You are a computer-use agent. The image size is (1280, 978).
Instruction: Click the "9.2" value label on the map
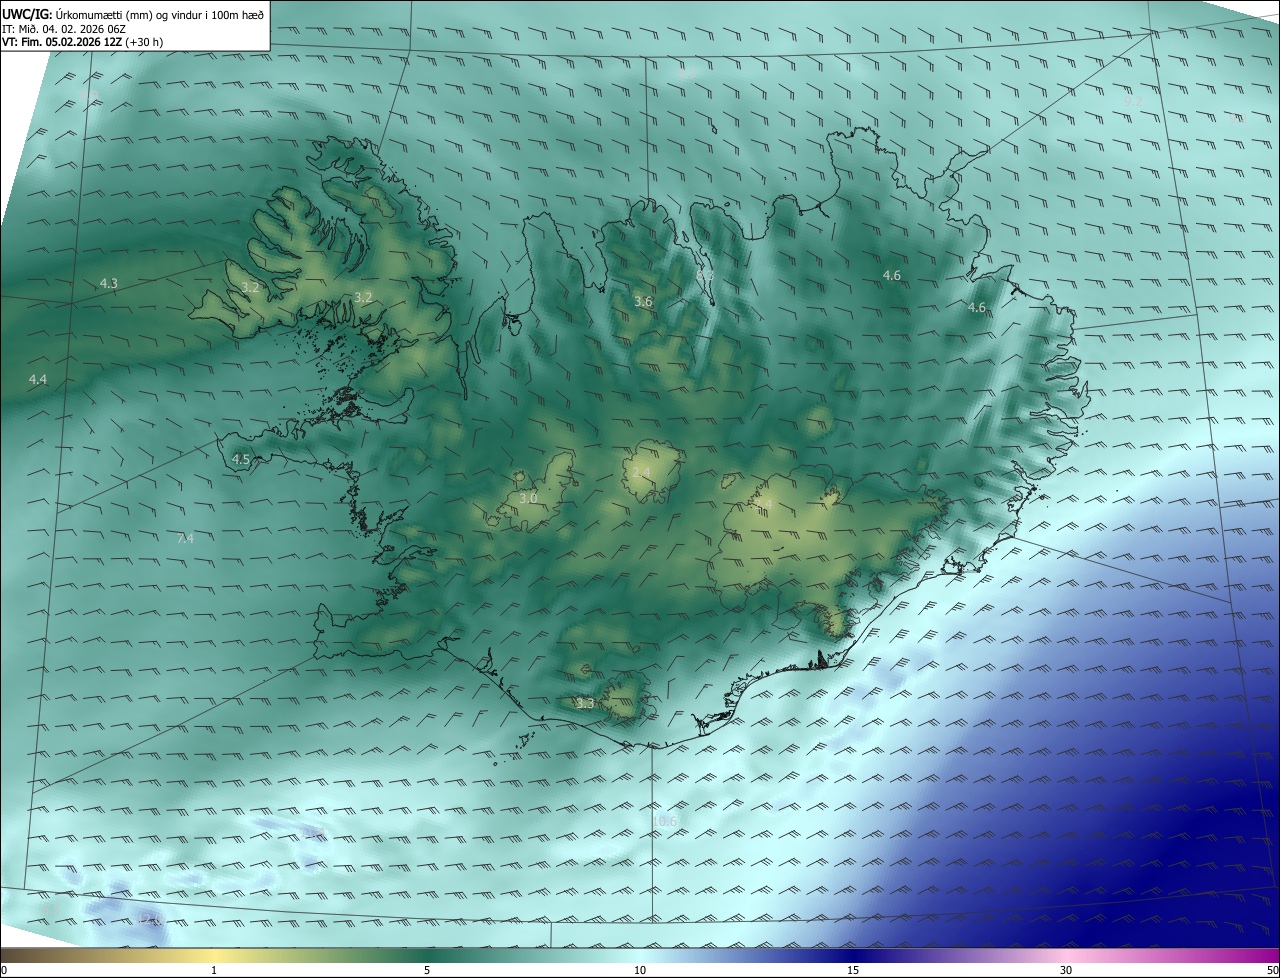tap(1133, 102)
